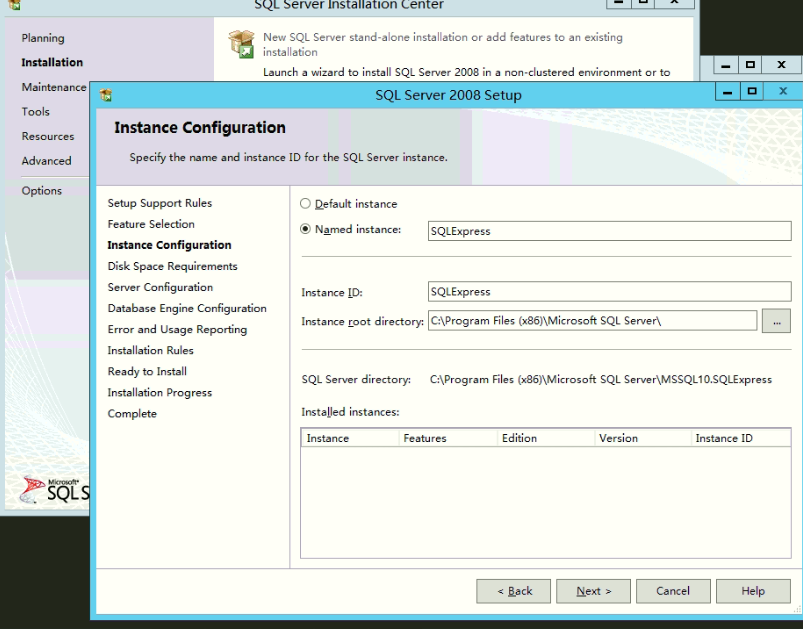Go back with the Back button
803x629 pixels.
[x=513, y=591]
